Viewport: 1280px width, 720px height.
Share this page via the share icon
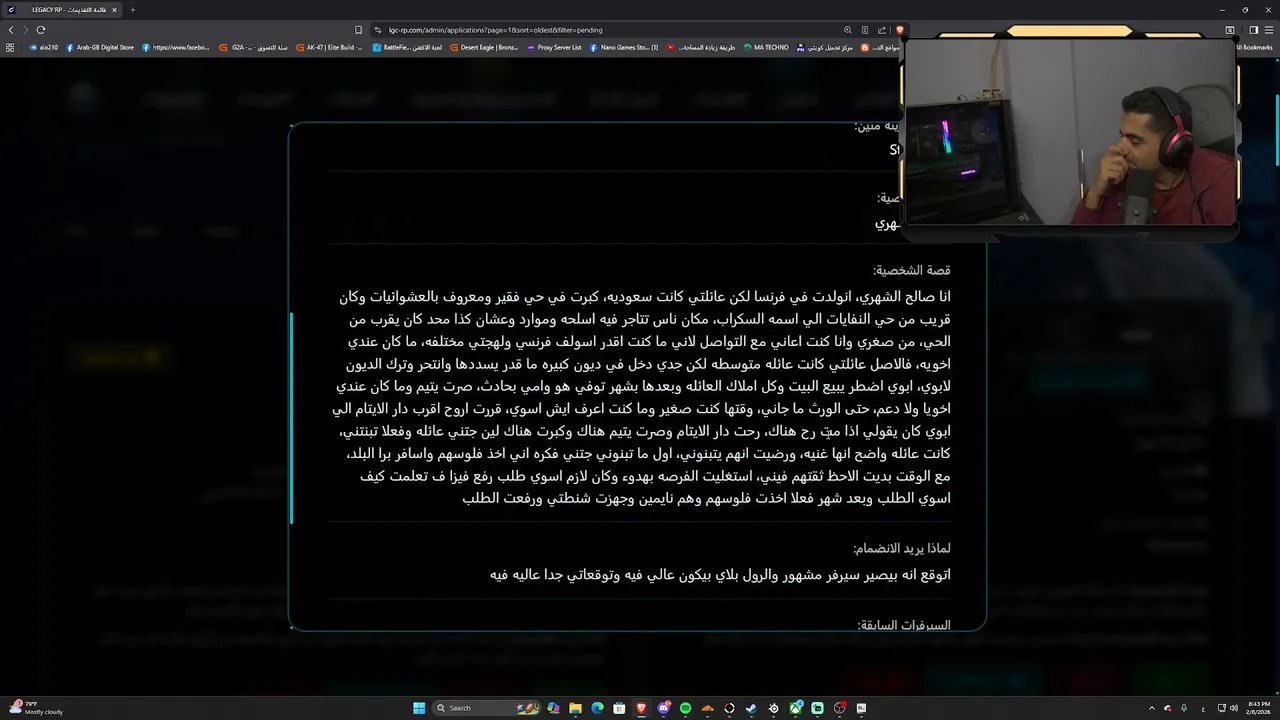[x=882, y=30]
